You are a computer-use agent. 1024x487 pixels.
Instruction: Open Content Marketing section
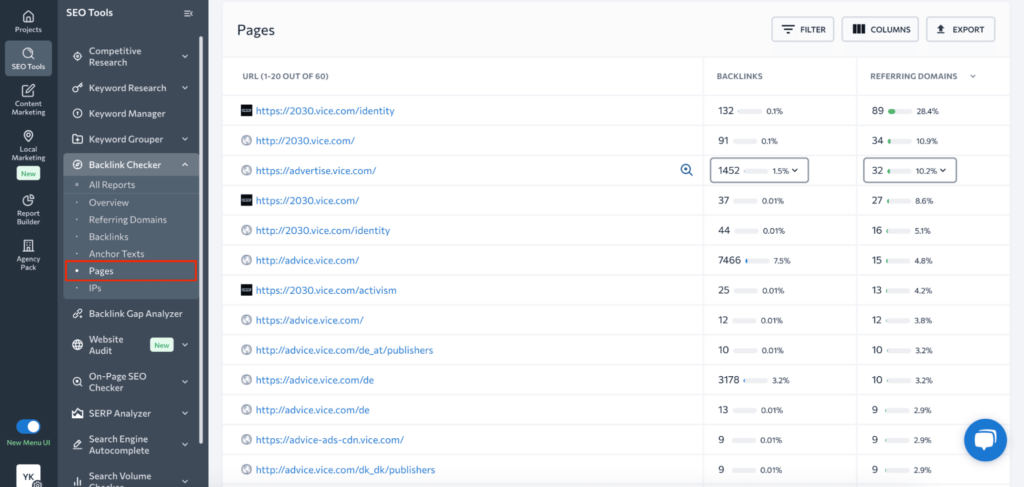click(28, 99)
